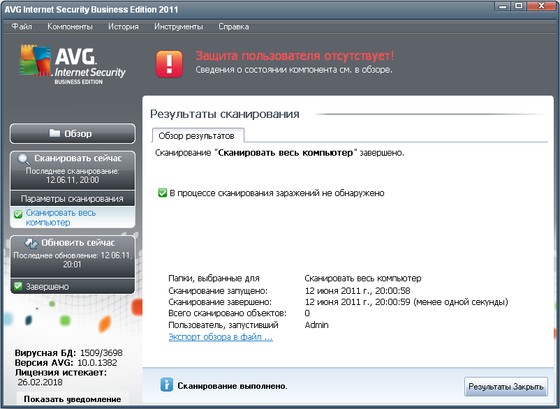560x409 pixels.
Task: Click the magnifier icon beside Сканировать сейчас
Action: click(x=24, y=159)
